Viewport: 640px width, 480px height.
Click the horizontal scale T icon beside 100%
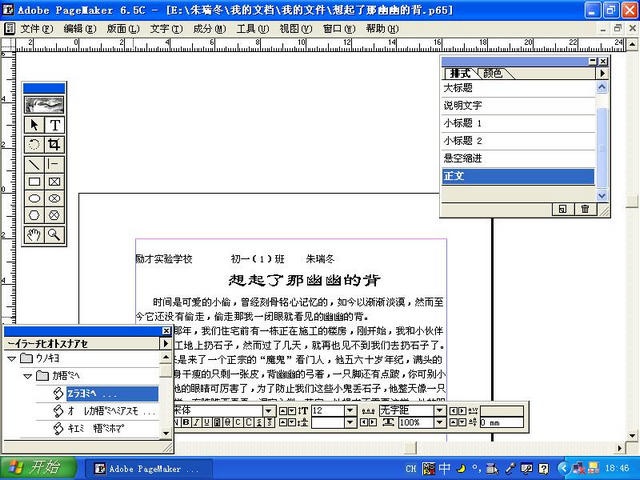pos(388,422)
